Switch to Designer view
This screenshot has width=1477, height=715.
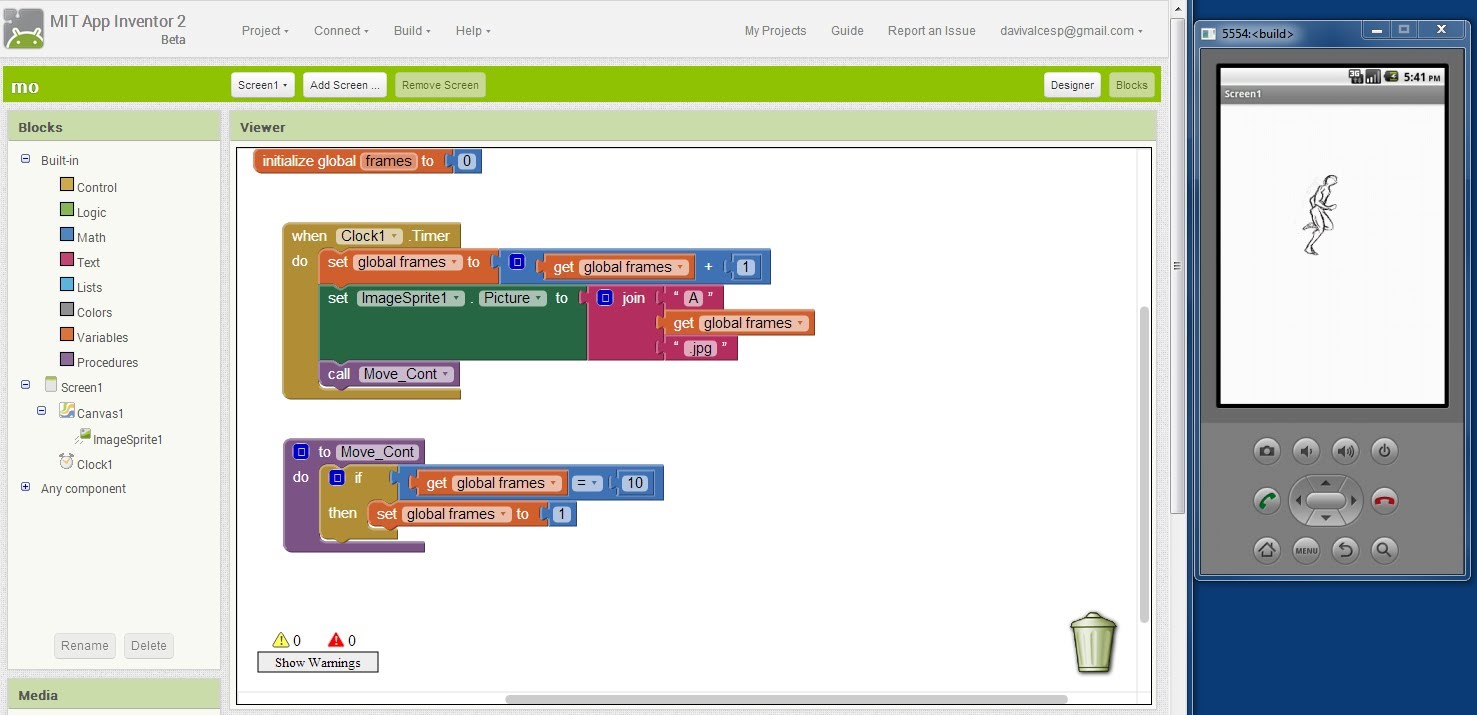pyautogui.click(x=1072, y=85)
